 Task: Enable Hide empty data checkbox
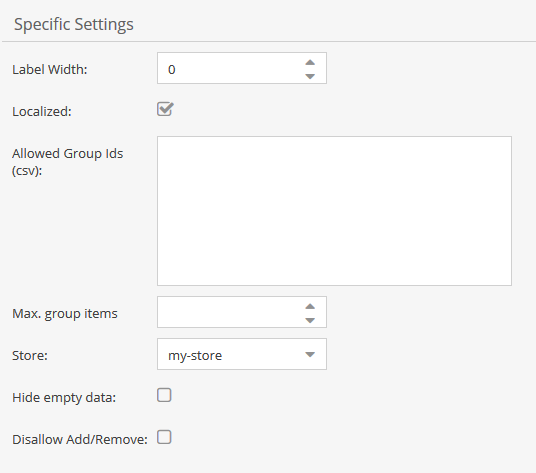coord(164,395)
